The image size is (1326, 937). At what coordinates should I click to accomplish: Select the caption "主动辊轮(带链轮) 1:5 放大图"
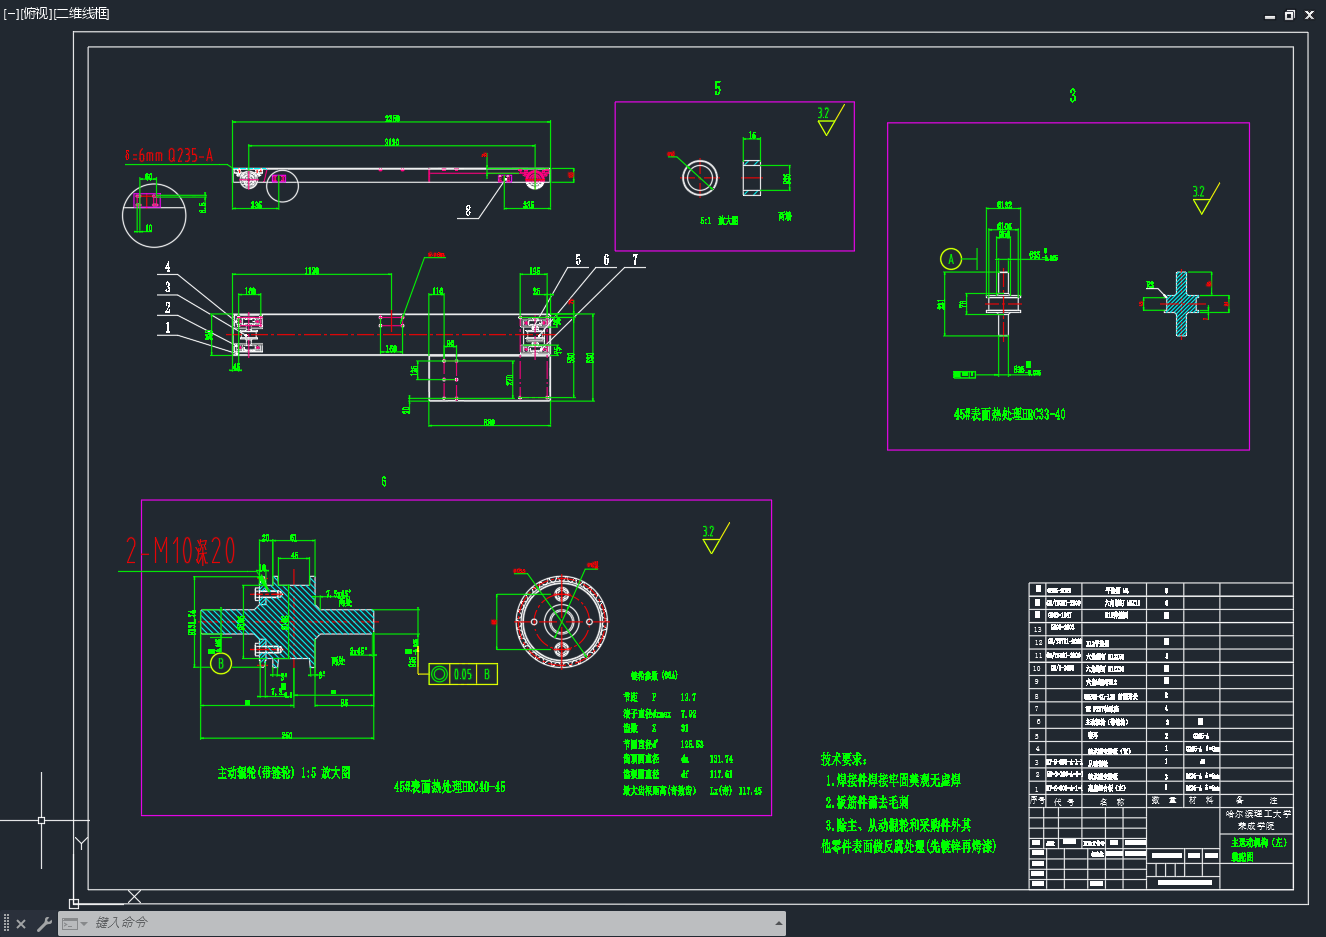click(284, 773)
